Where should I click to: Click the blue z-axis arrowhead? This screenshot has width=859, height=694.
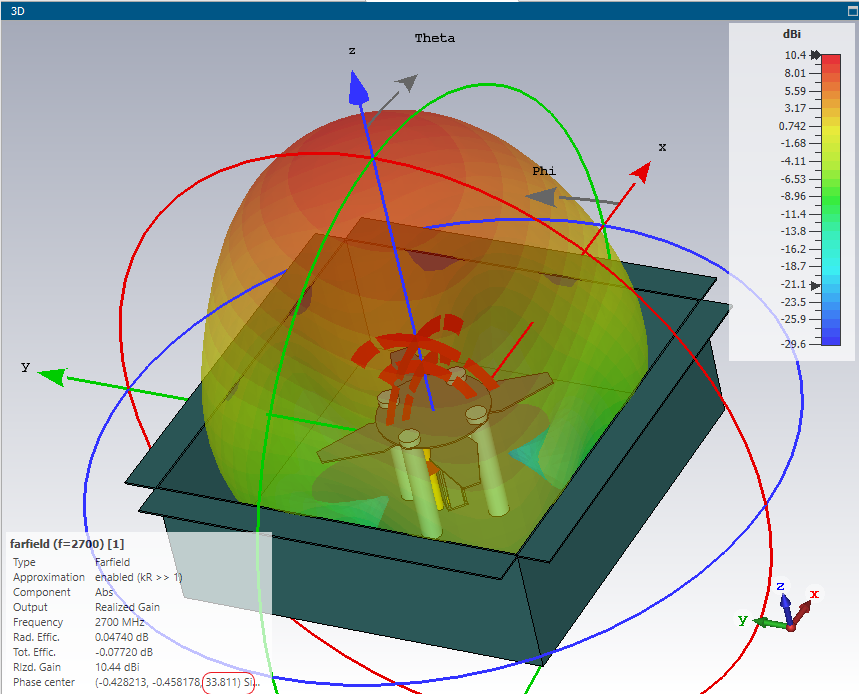point(358,87)
